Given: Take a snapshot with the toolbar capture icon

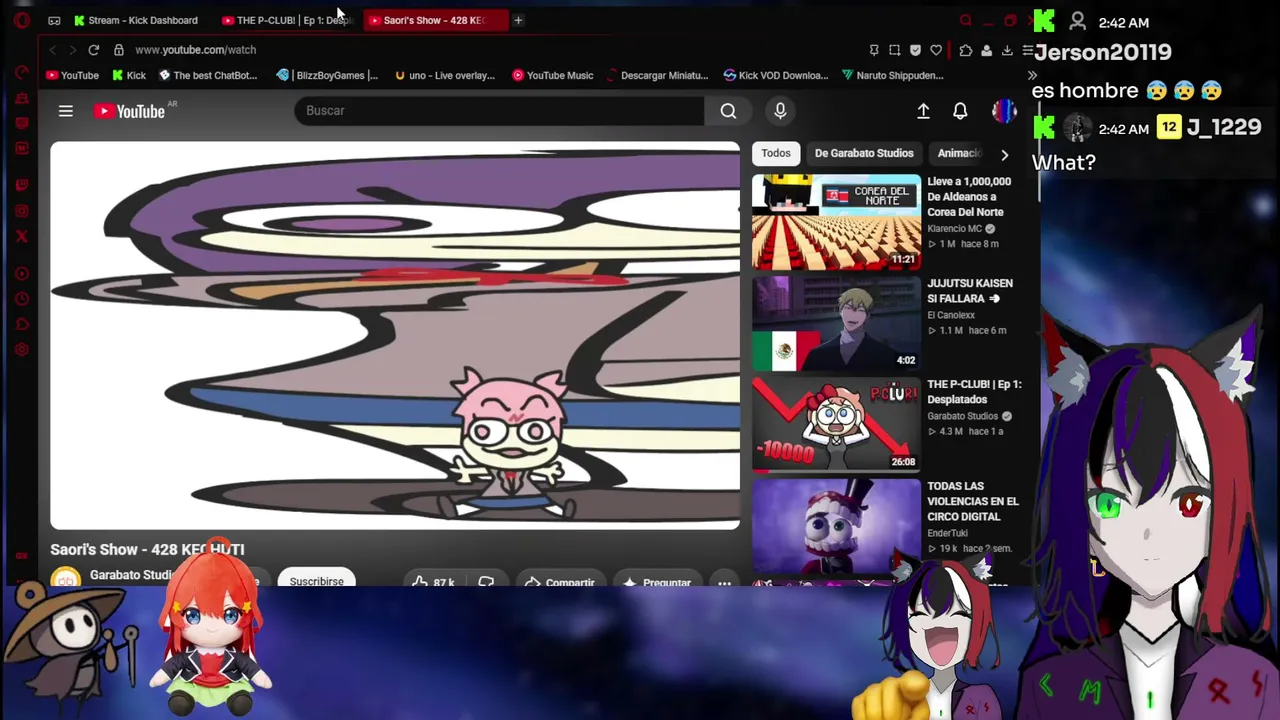Looking at the screenshot, I should pyautogui.click(x=894, y=50).
